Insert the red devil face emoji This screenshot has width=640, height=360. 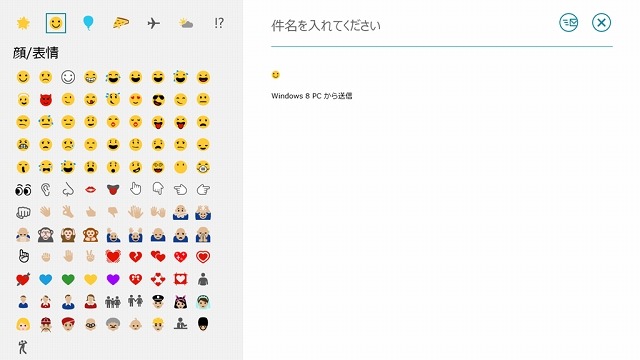[x=46, y=100]
